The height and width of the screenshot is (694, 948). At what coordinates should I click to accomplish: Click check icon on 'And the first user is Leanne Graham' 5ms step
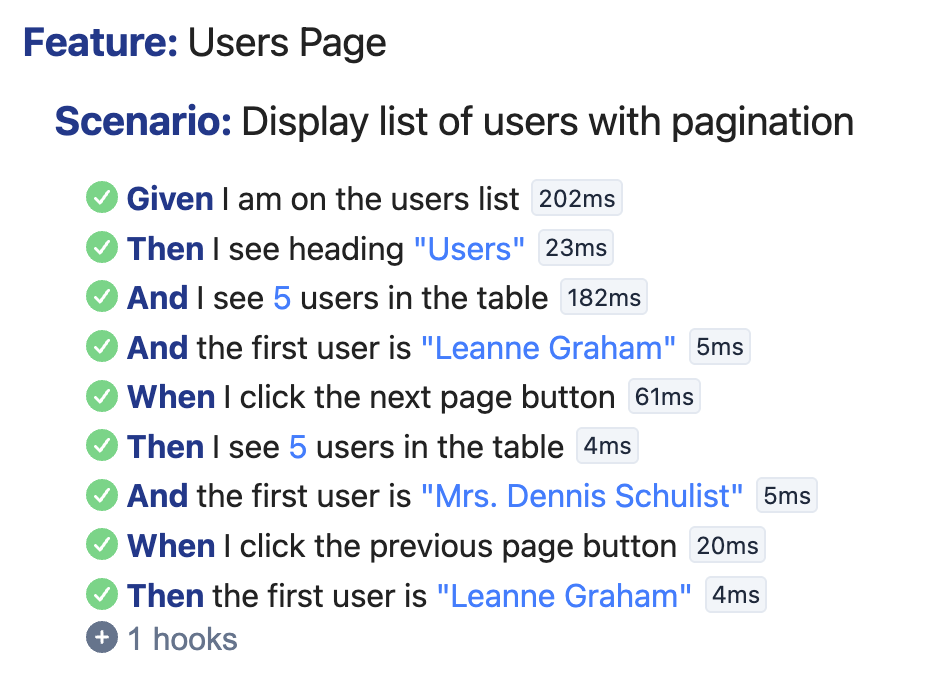coord(102,346)
